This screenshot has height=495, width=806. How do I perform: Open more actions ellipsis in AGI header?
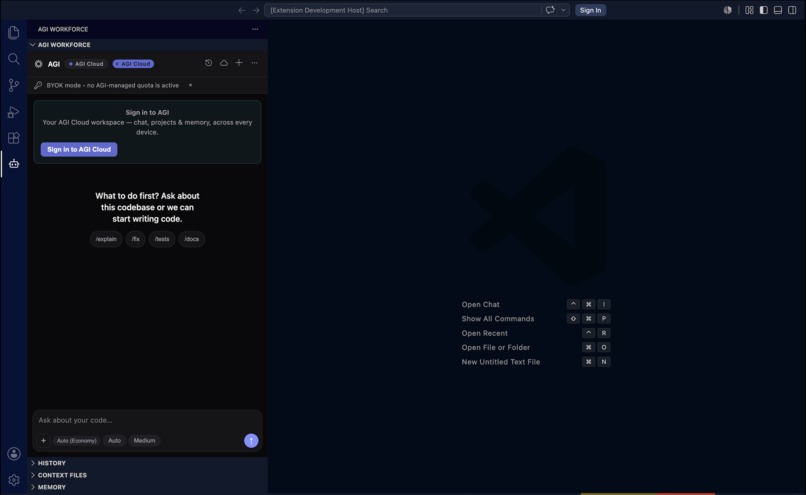[254, 63]
